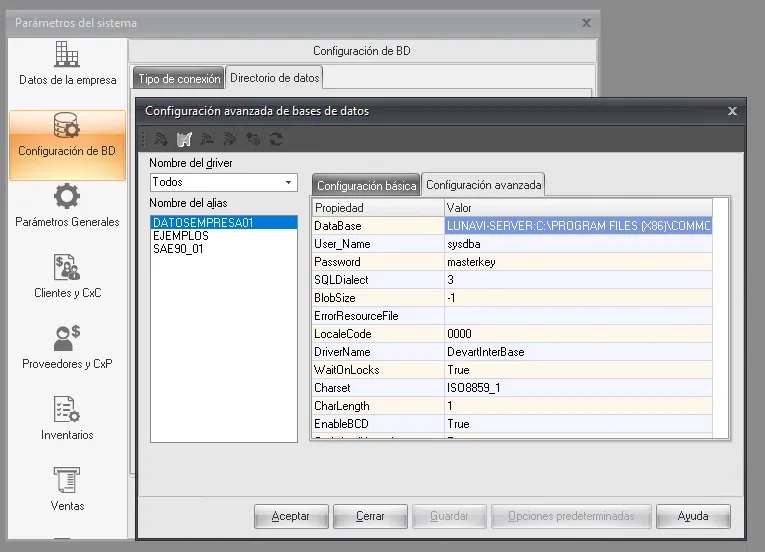The width and height of the screenshot is (765, 552).
Task: Click first toolbar icon with curved signal waves
Action: pos(161,140)
